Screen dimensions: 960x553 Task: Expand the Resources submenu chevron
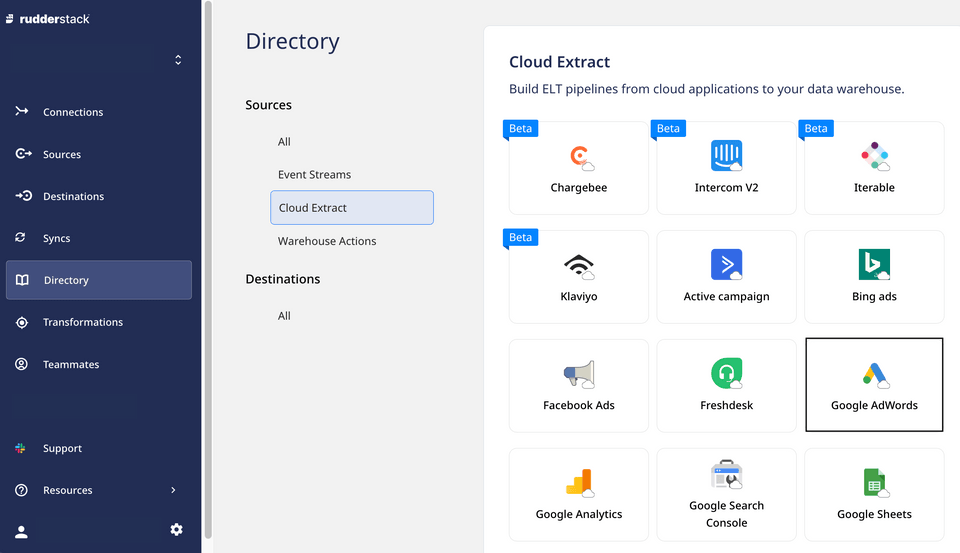pos(173,490)
